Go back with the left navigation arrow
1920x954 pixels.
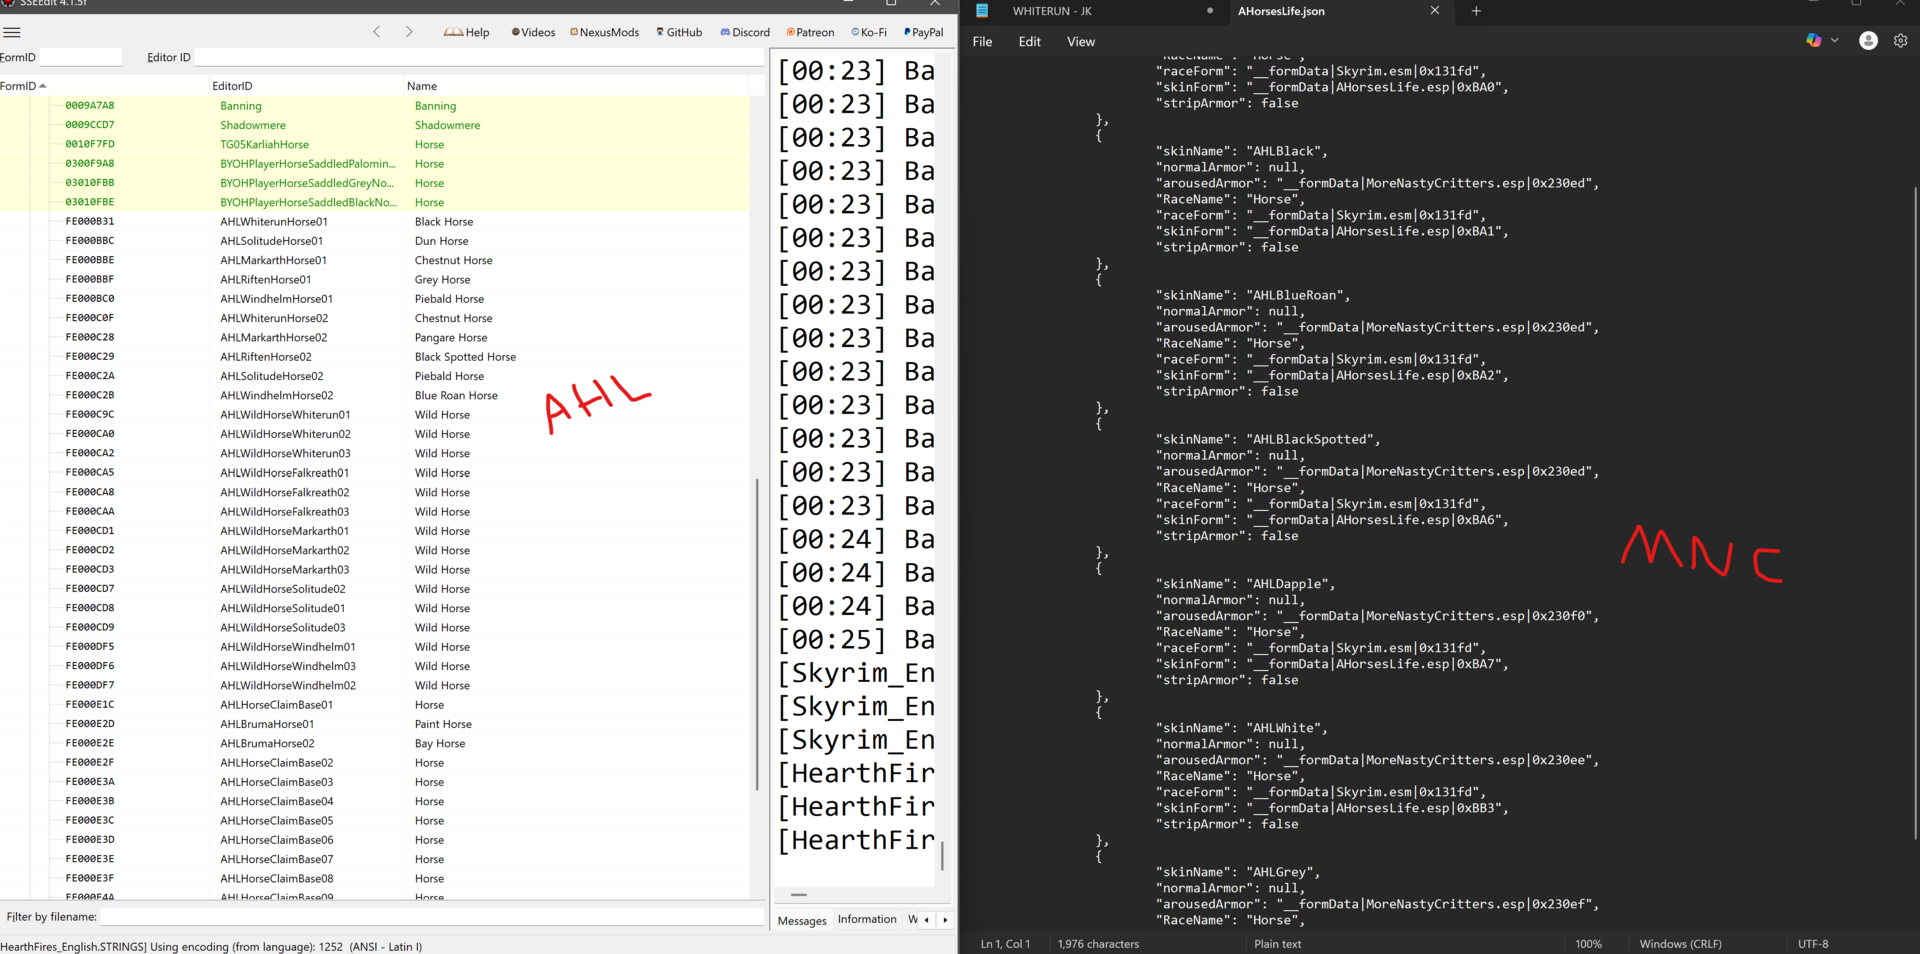click(377, 32)
